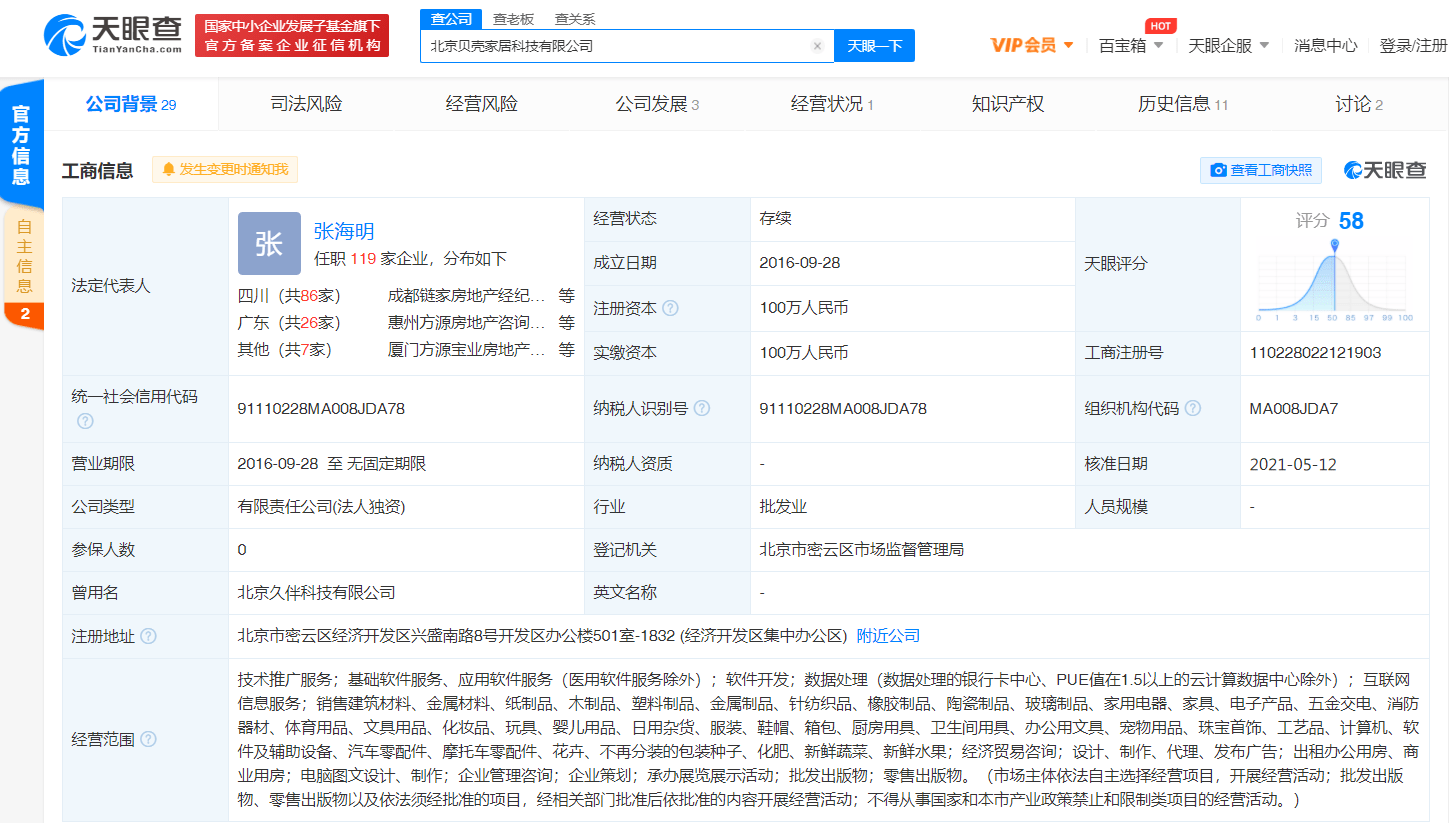Click the 天眼一下 search button
Viewport: 1449px width, 823px height.
[x=874, y=45]
